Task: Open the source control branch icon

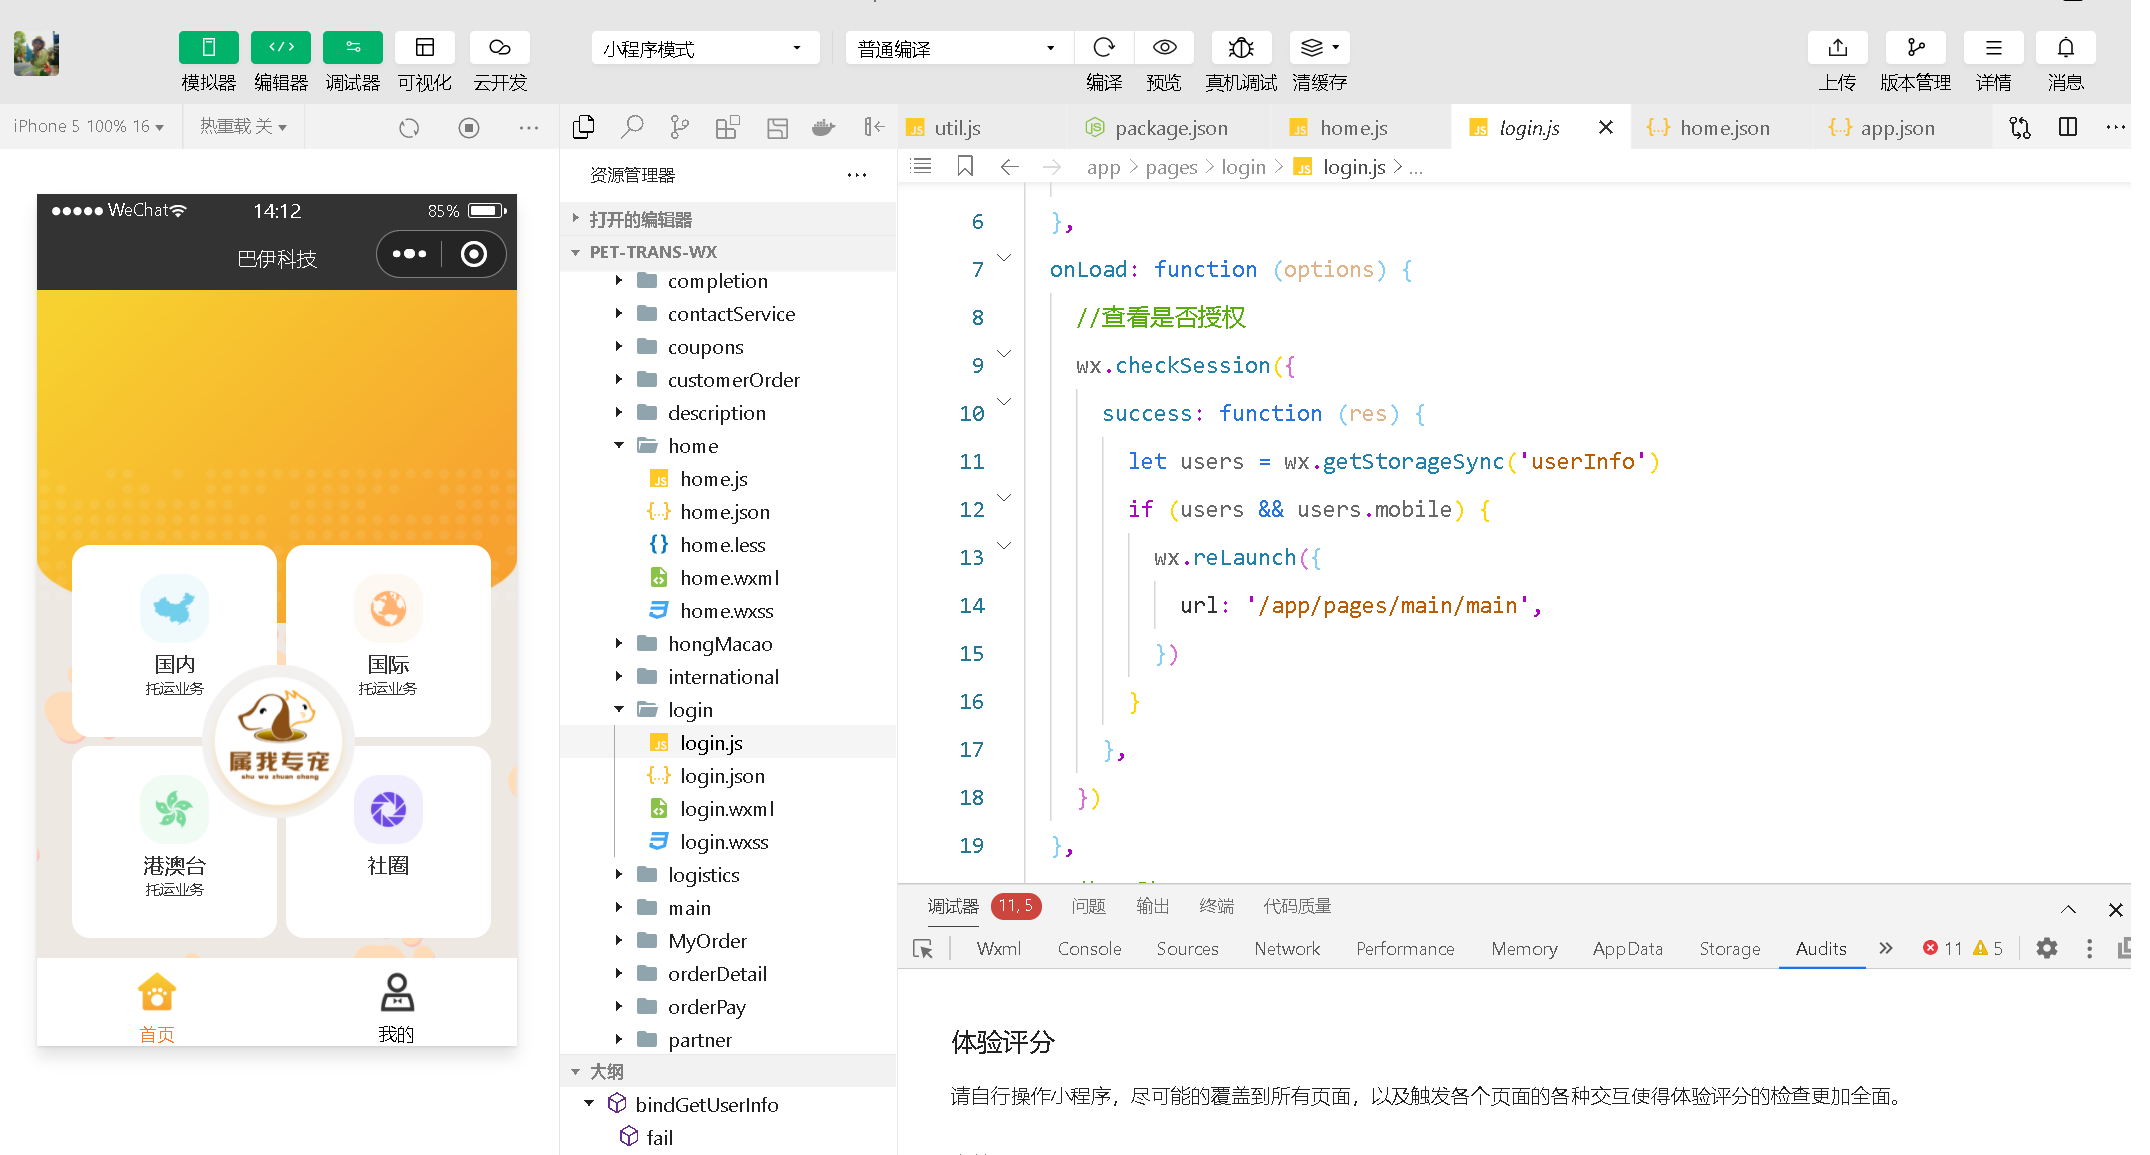Action: (x=680, y=127)
